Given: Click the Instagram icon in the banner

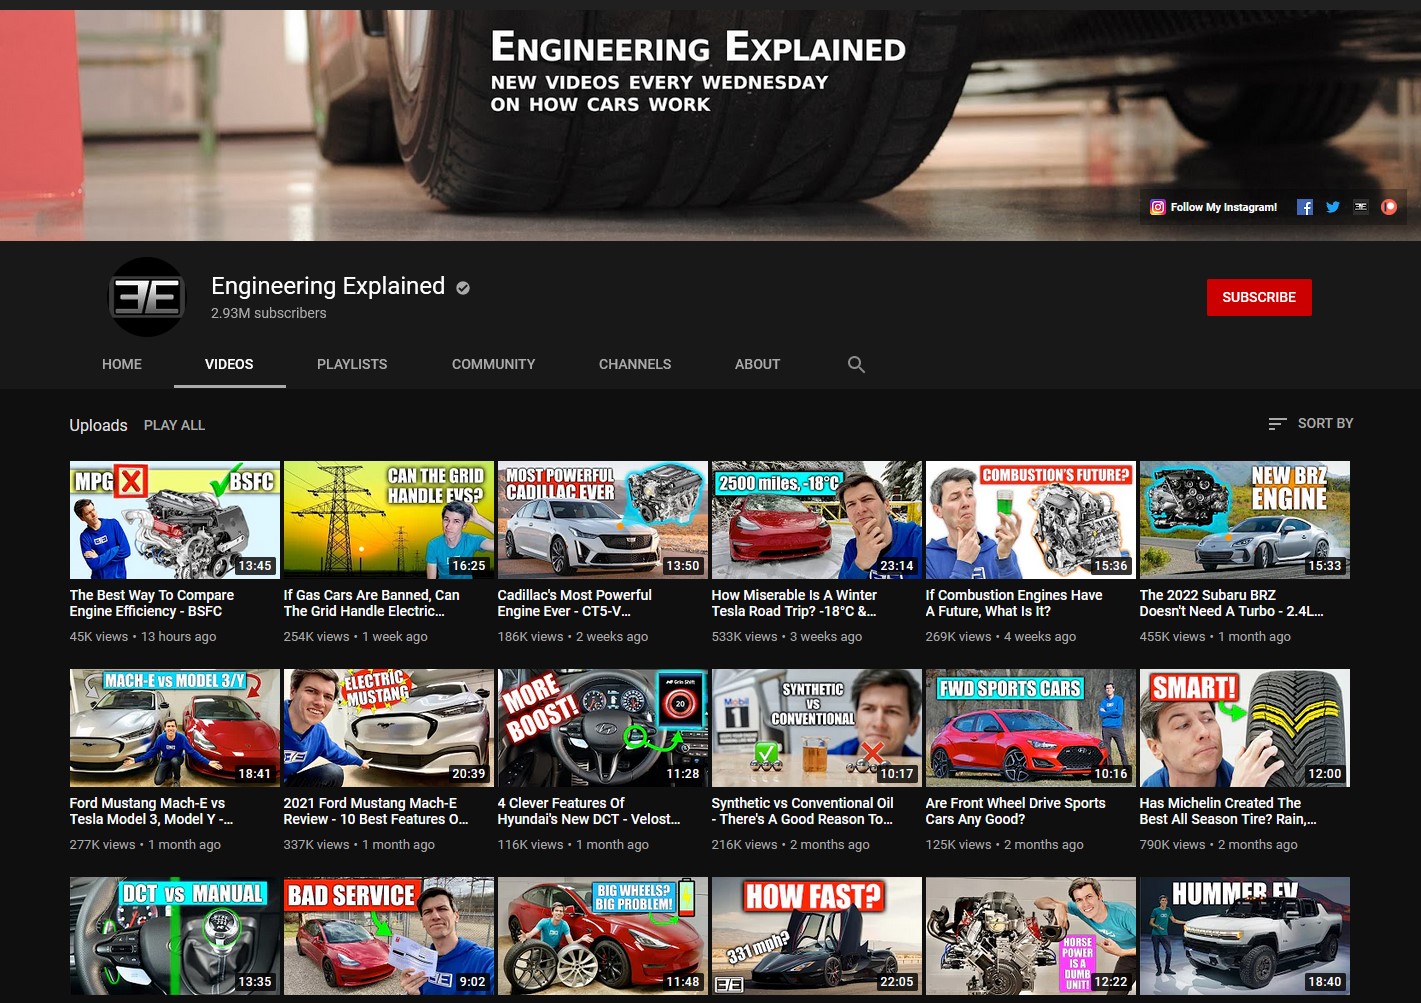Looking at the screenshot, I should coord(1157,207).
